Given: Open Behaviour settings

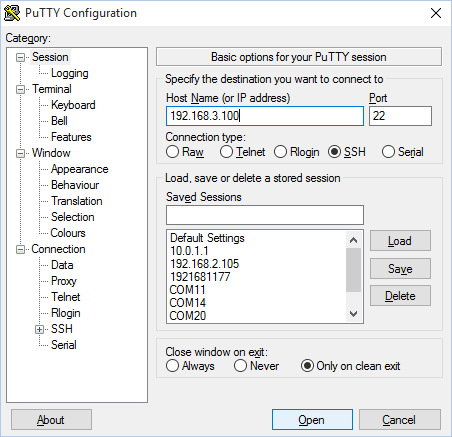Looking at the screenshot, I should (75, 185).
